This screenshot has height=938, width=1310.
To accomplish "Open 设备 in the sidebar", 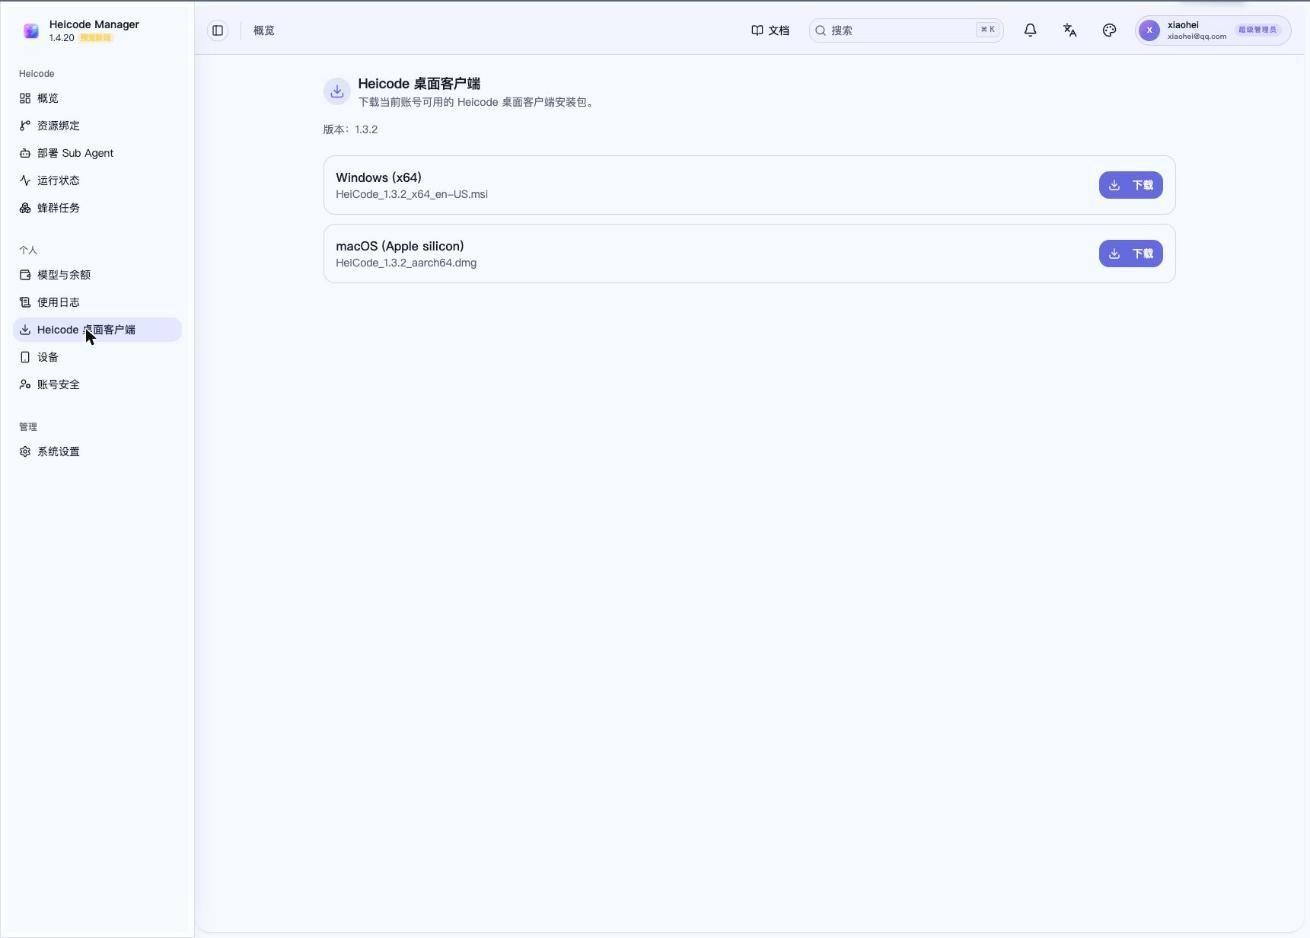I will pyautogui.click(x=97, y=357).
